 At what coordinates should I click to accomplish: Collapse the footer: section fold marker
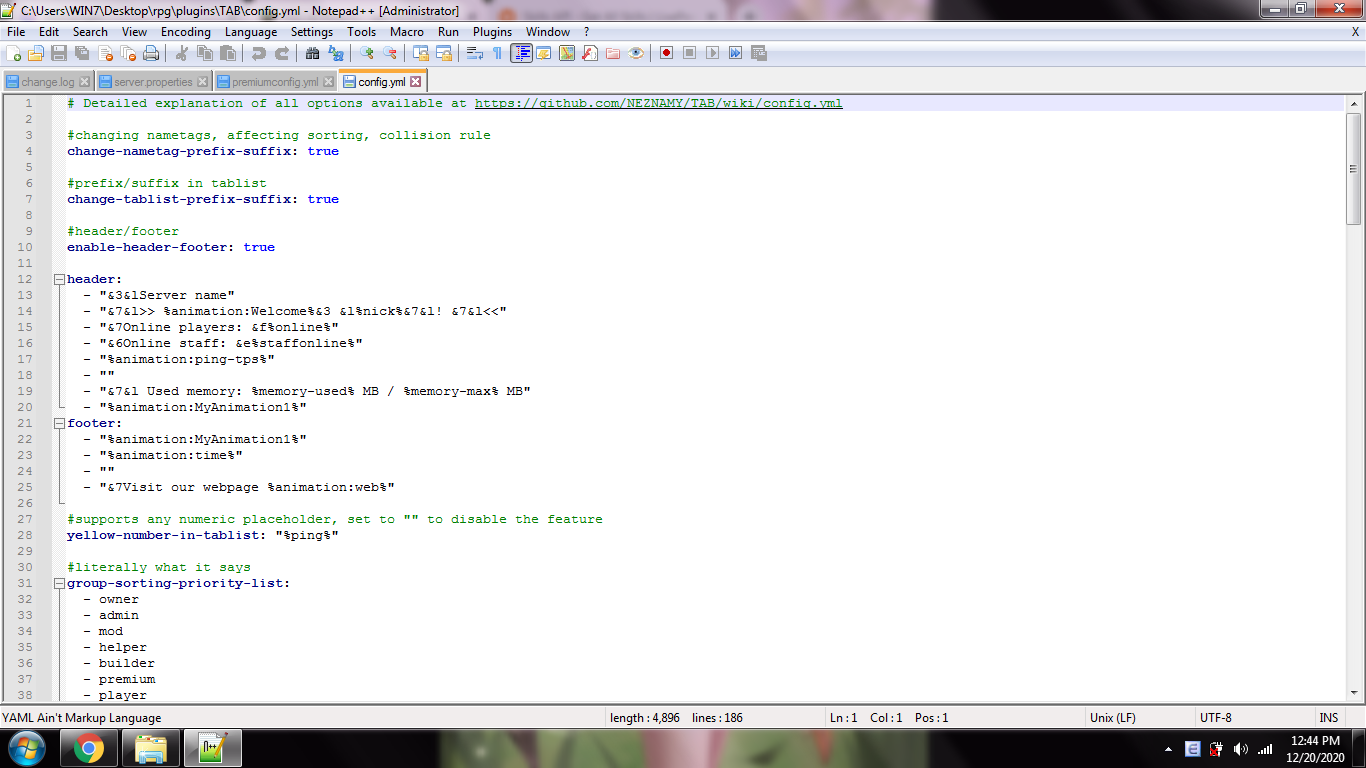pyautogui.click(x=59, y=424)
